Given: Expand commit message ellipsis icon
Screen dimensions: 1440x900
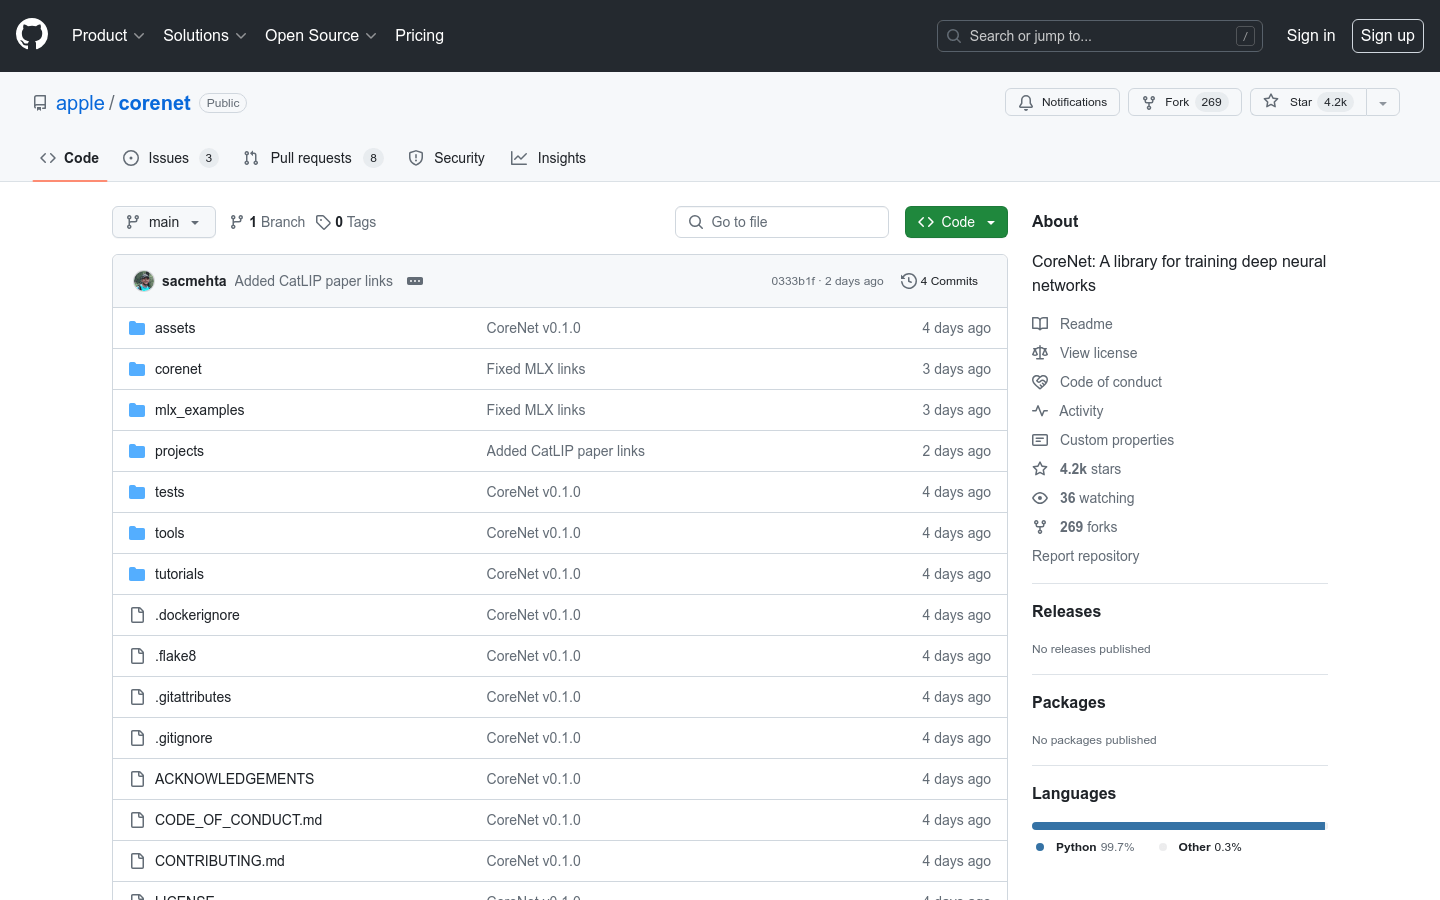Looking at the screenshot, I should [x=415, y=281].
